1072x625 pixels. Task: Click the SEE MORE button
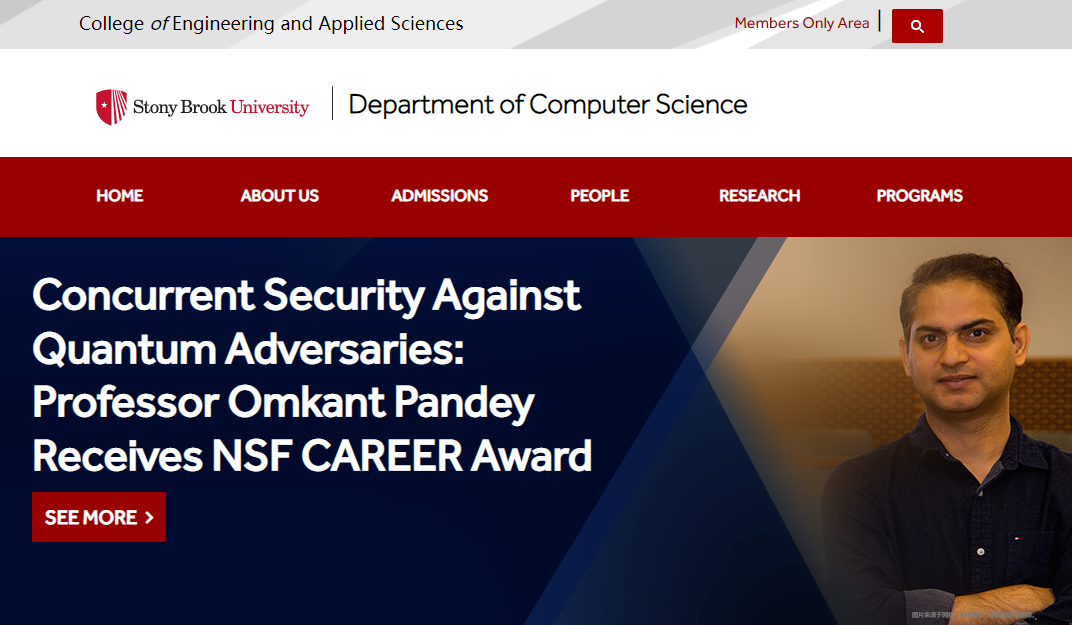tap(99, 517)
